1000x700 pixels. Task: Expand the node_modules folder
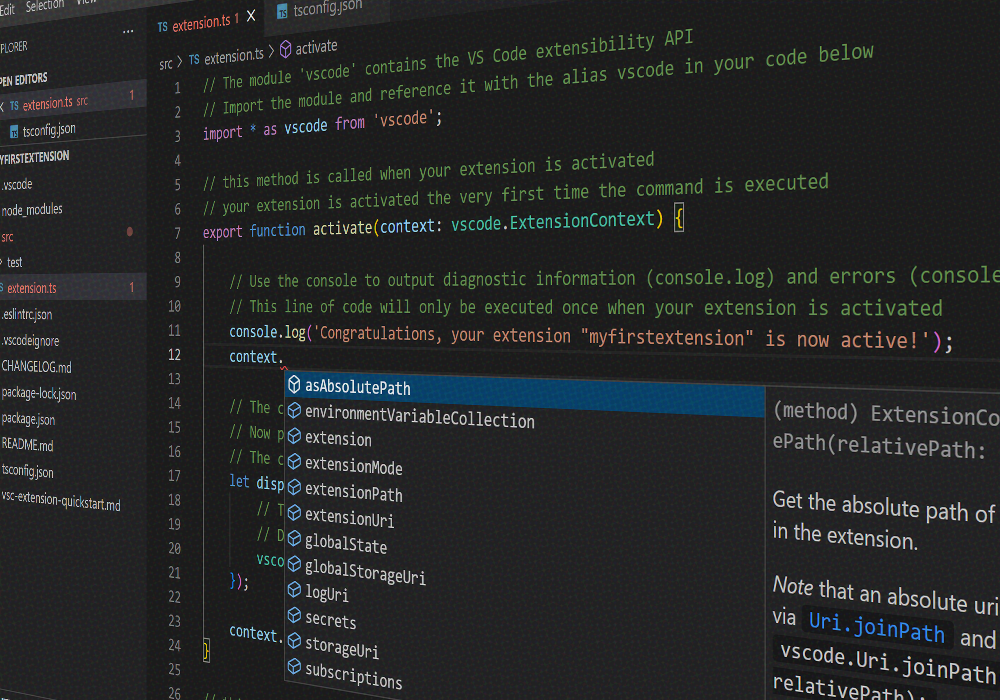[x=32, y=210]
